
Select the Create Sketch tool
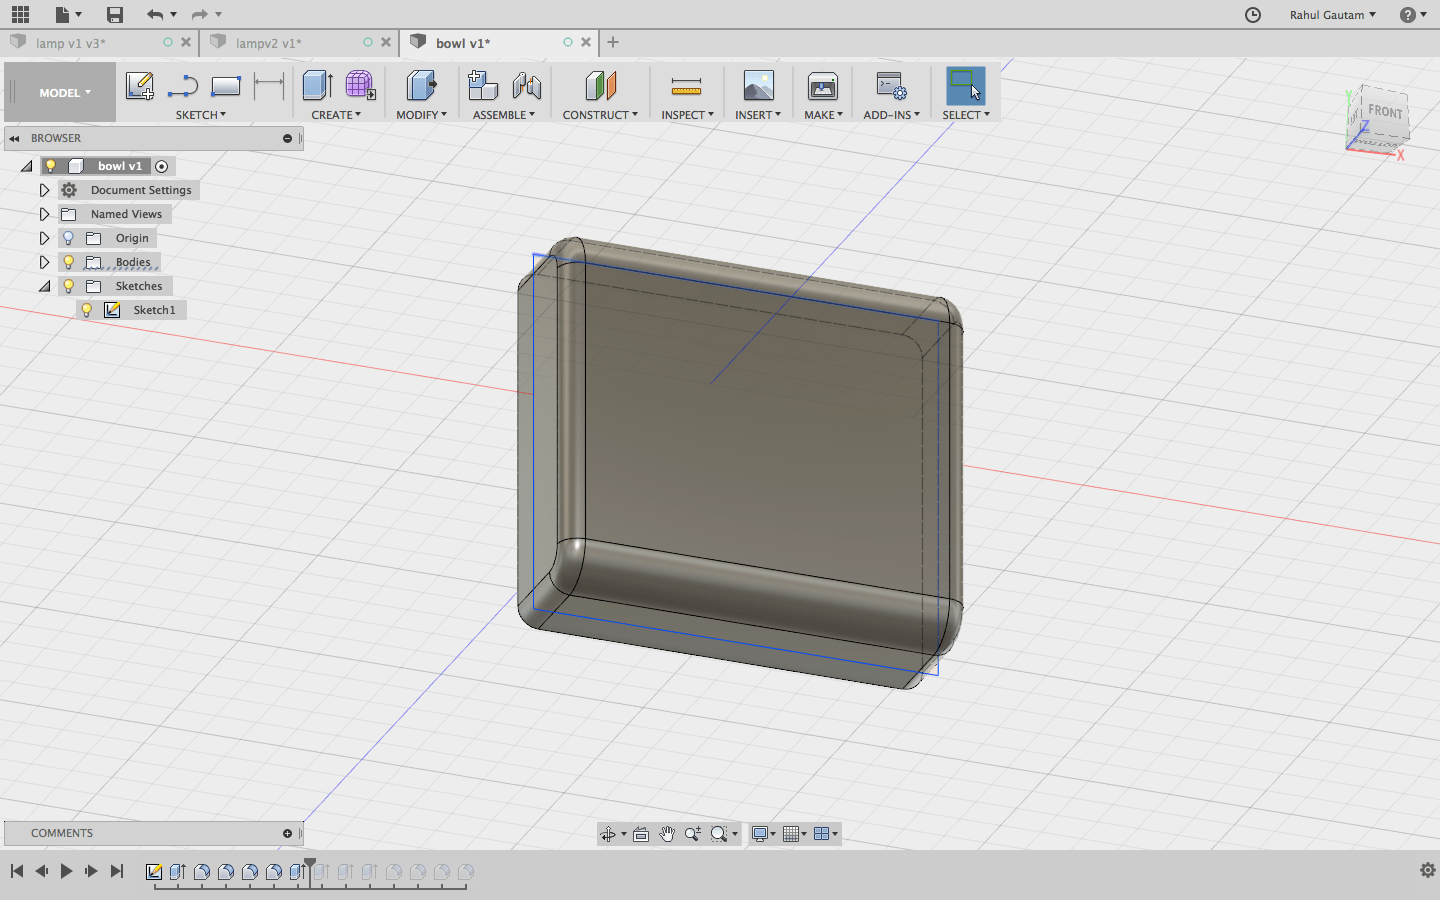(x=140, y=86)
